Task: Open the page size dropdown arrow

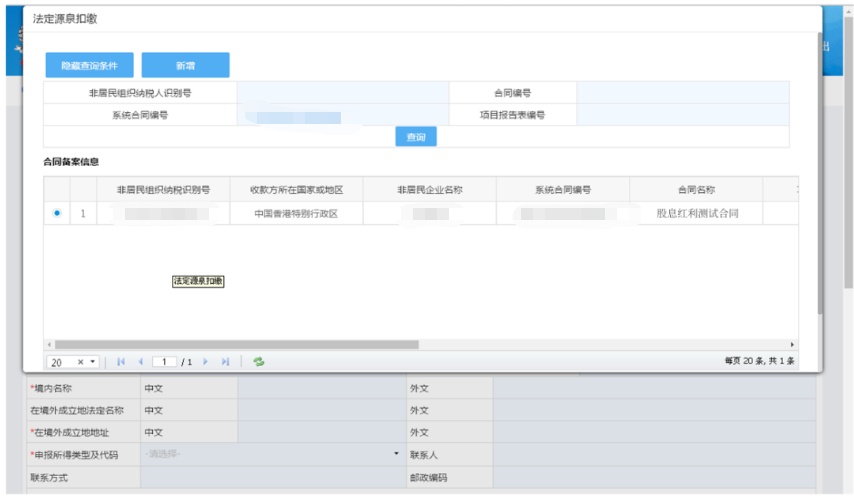Action: pyautogui.click(x=93, y=361)
